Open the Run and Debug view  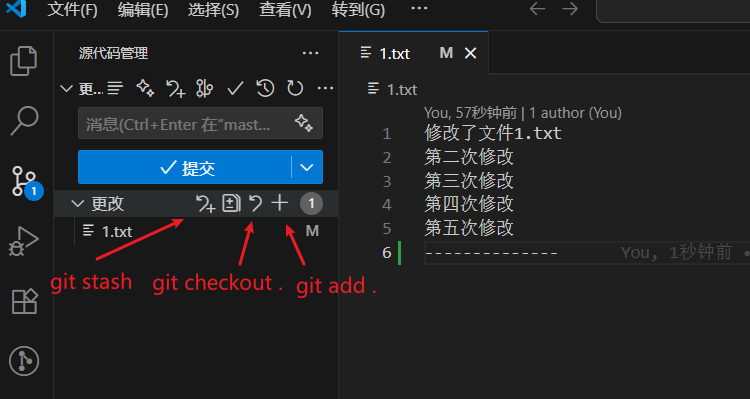23,241
